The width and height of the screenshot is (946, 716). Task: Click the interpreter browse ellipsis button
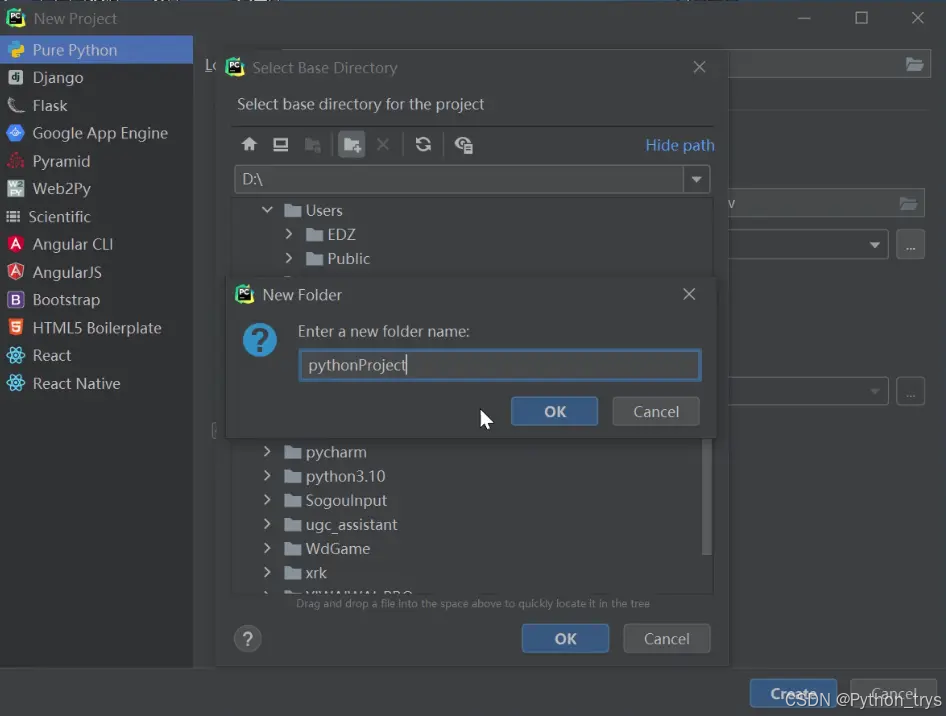pos(910,245)
